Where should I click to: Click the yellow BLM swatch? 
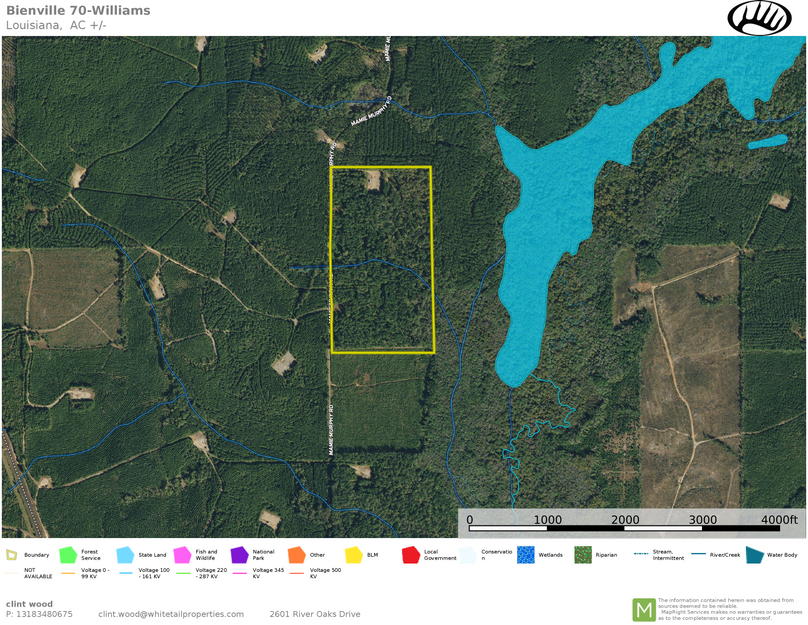pyautogui.click(x=354, y=555)
